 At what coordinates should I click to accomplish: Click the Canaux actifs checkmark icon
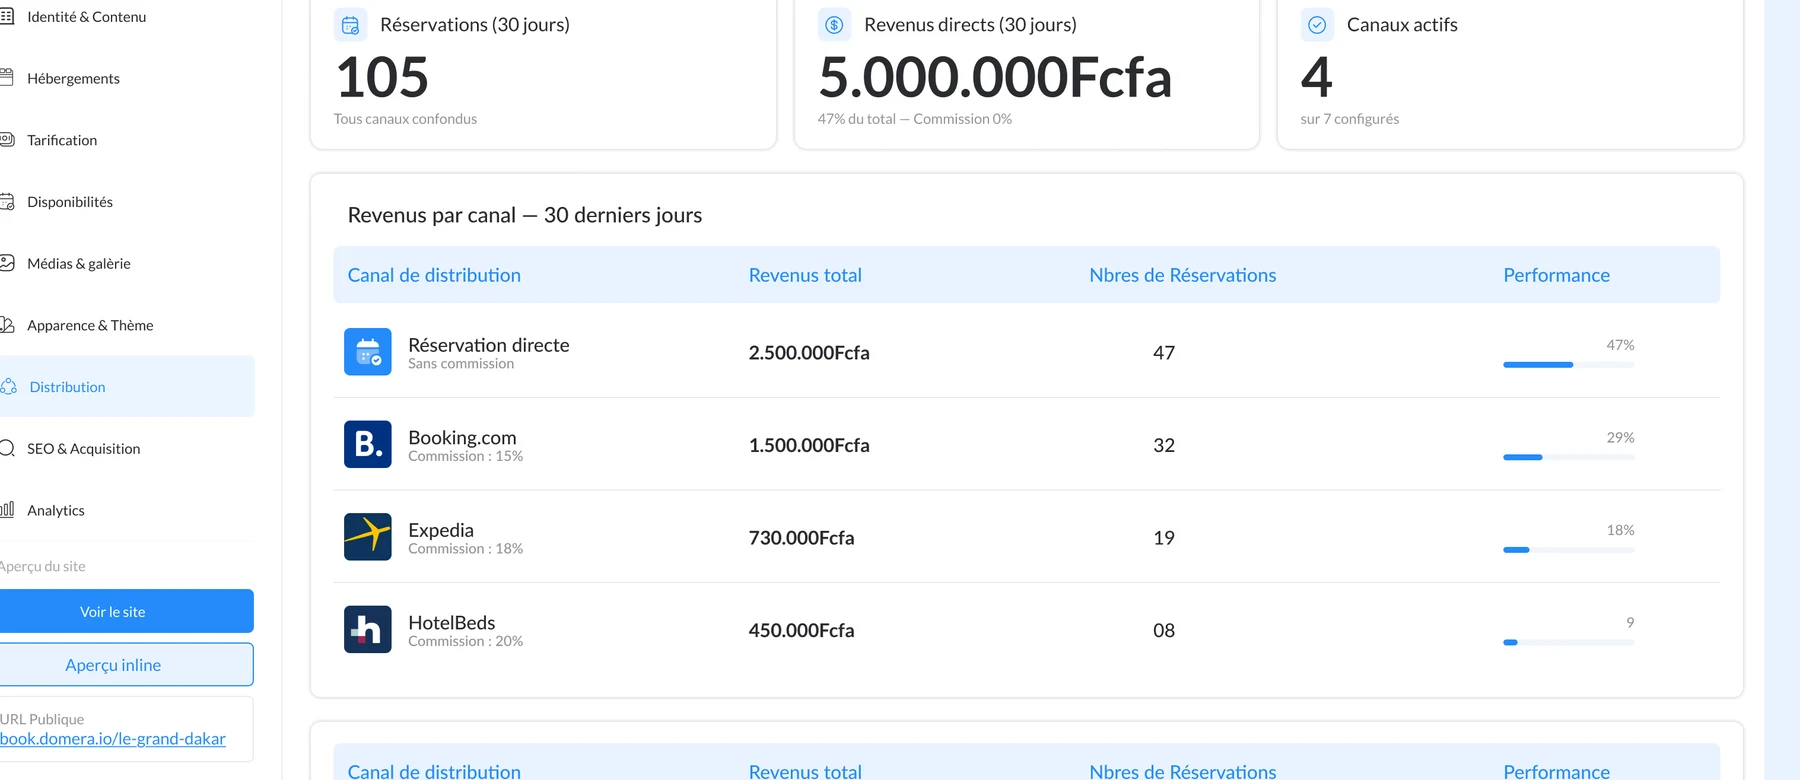pos(1317,25)
